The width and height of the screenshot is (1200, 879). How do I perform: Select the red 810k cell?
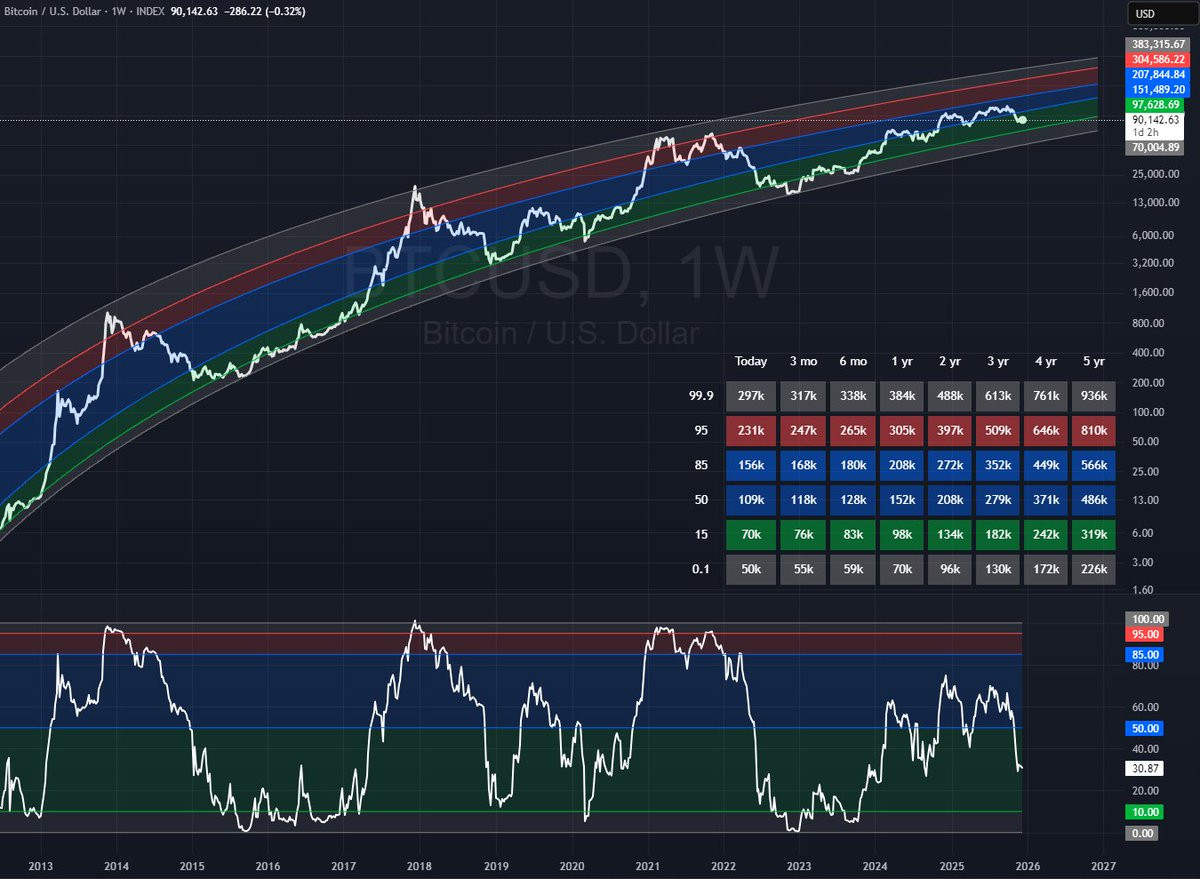pos(1093,430)
